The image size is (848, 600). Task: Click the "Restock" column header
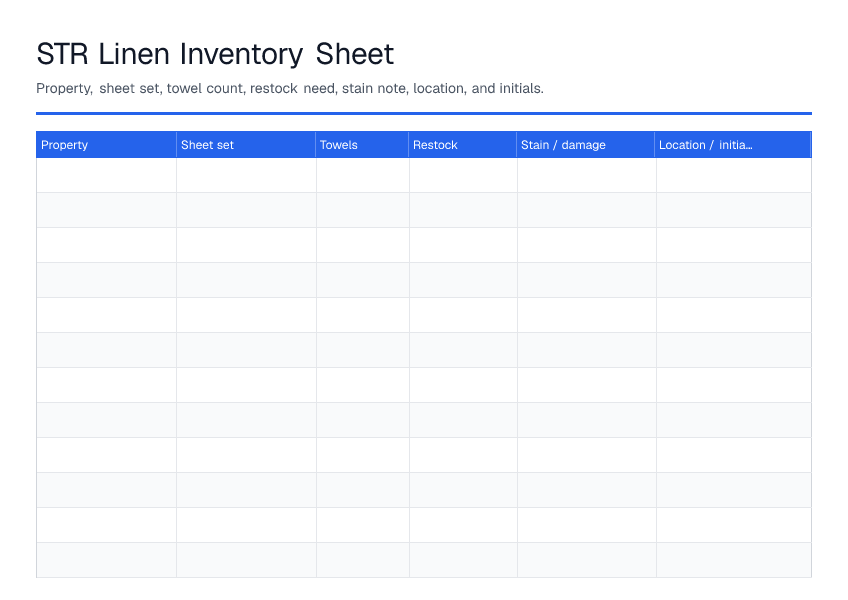[x=462, y=145]
